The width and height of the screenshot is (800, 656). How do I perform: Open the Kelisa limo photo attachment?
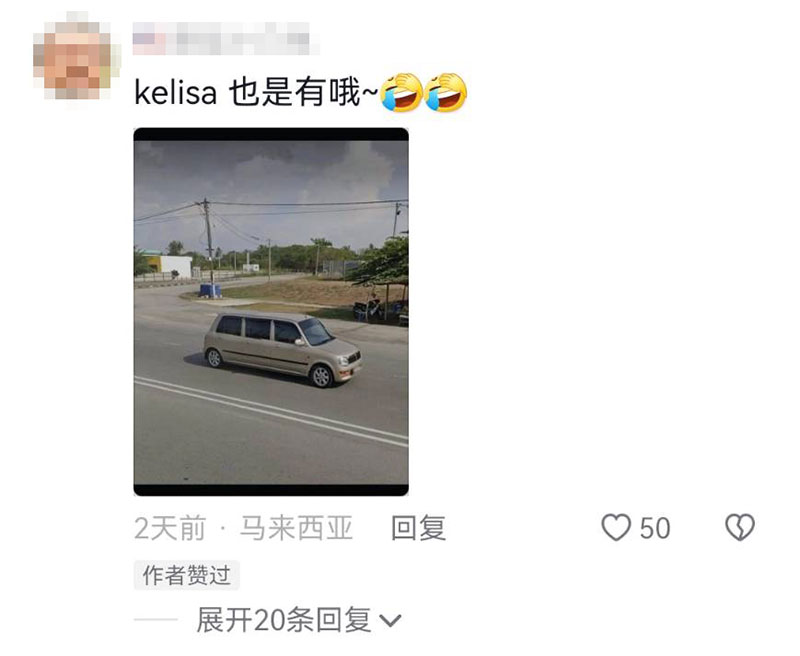pyautogui.click(x=271, y=312)
